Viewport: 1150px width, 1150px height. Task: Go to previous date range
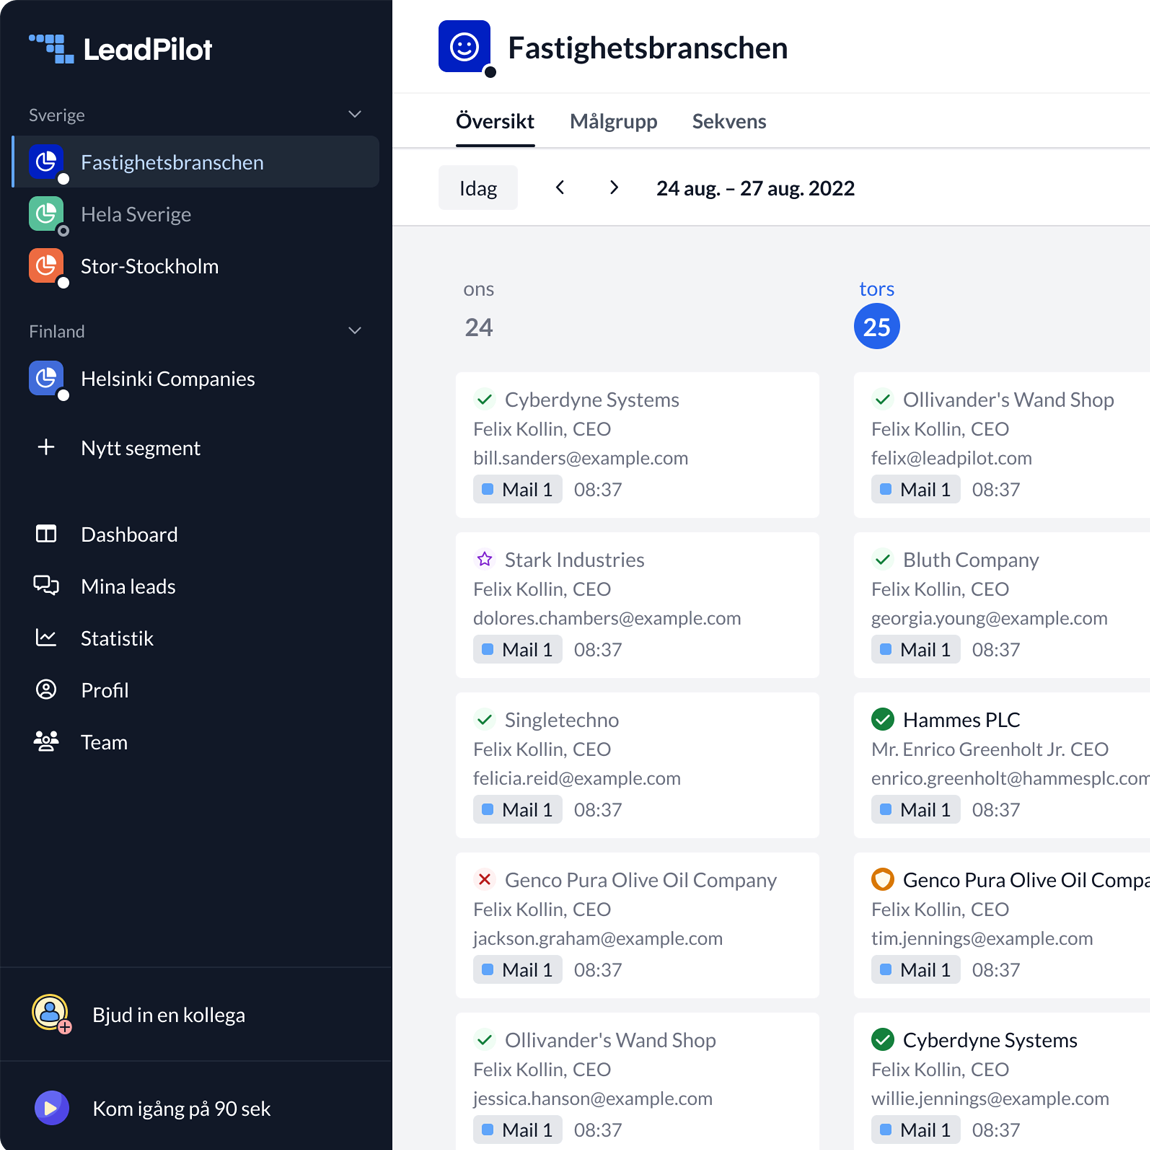[x=560, y=188]
